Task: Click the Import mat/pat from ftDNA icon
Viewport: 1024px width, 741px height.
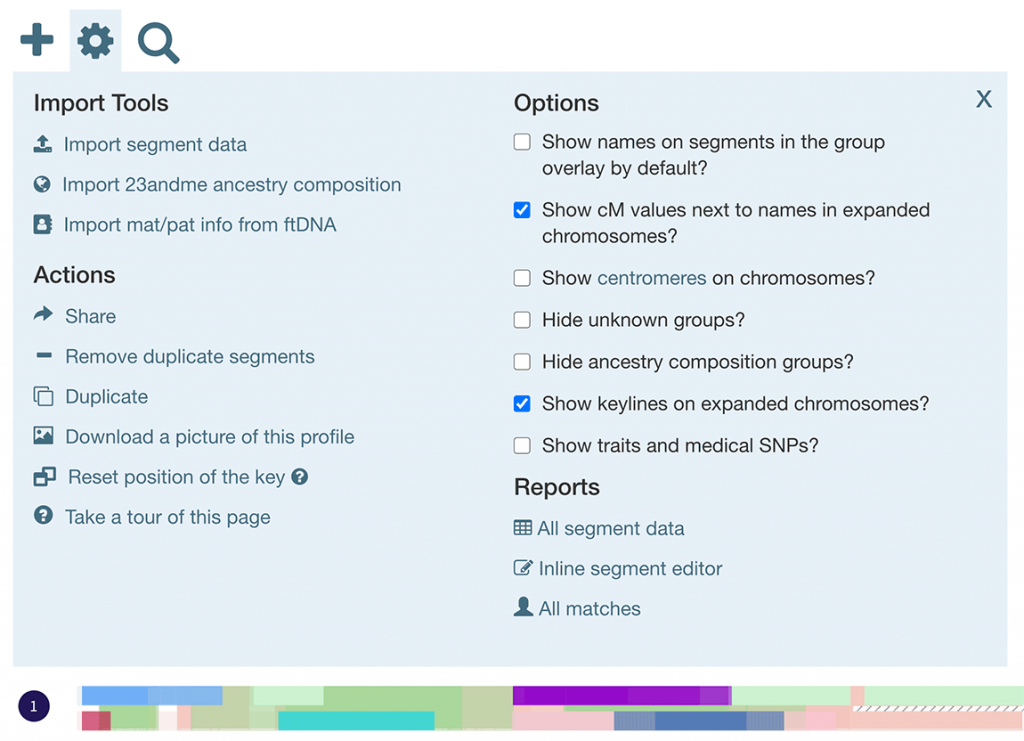Action: click(x=42, y=224)
